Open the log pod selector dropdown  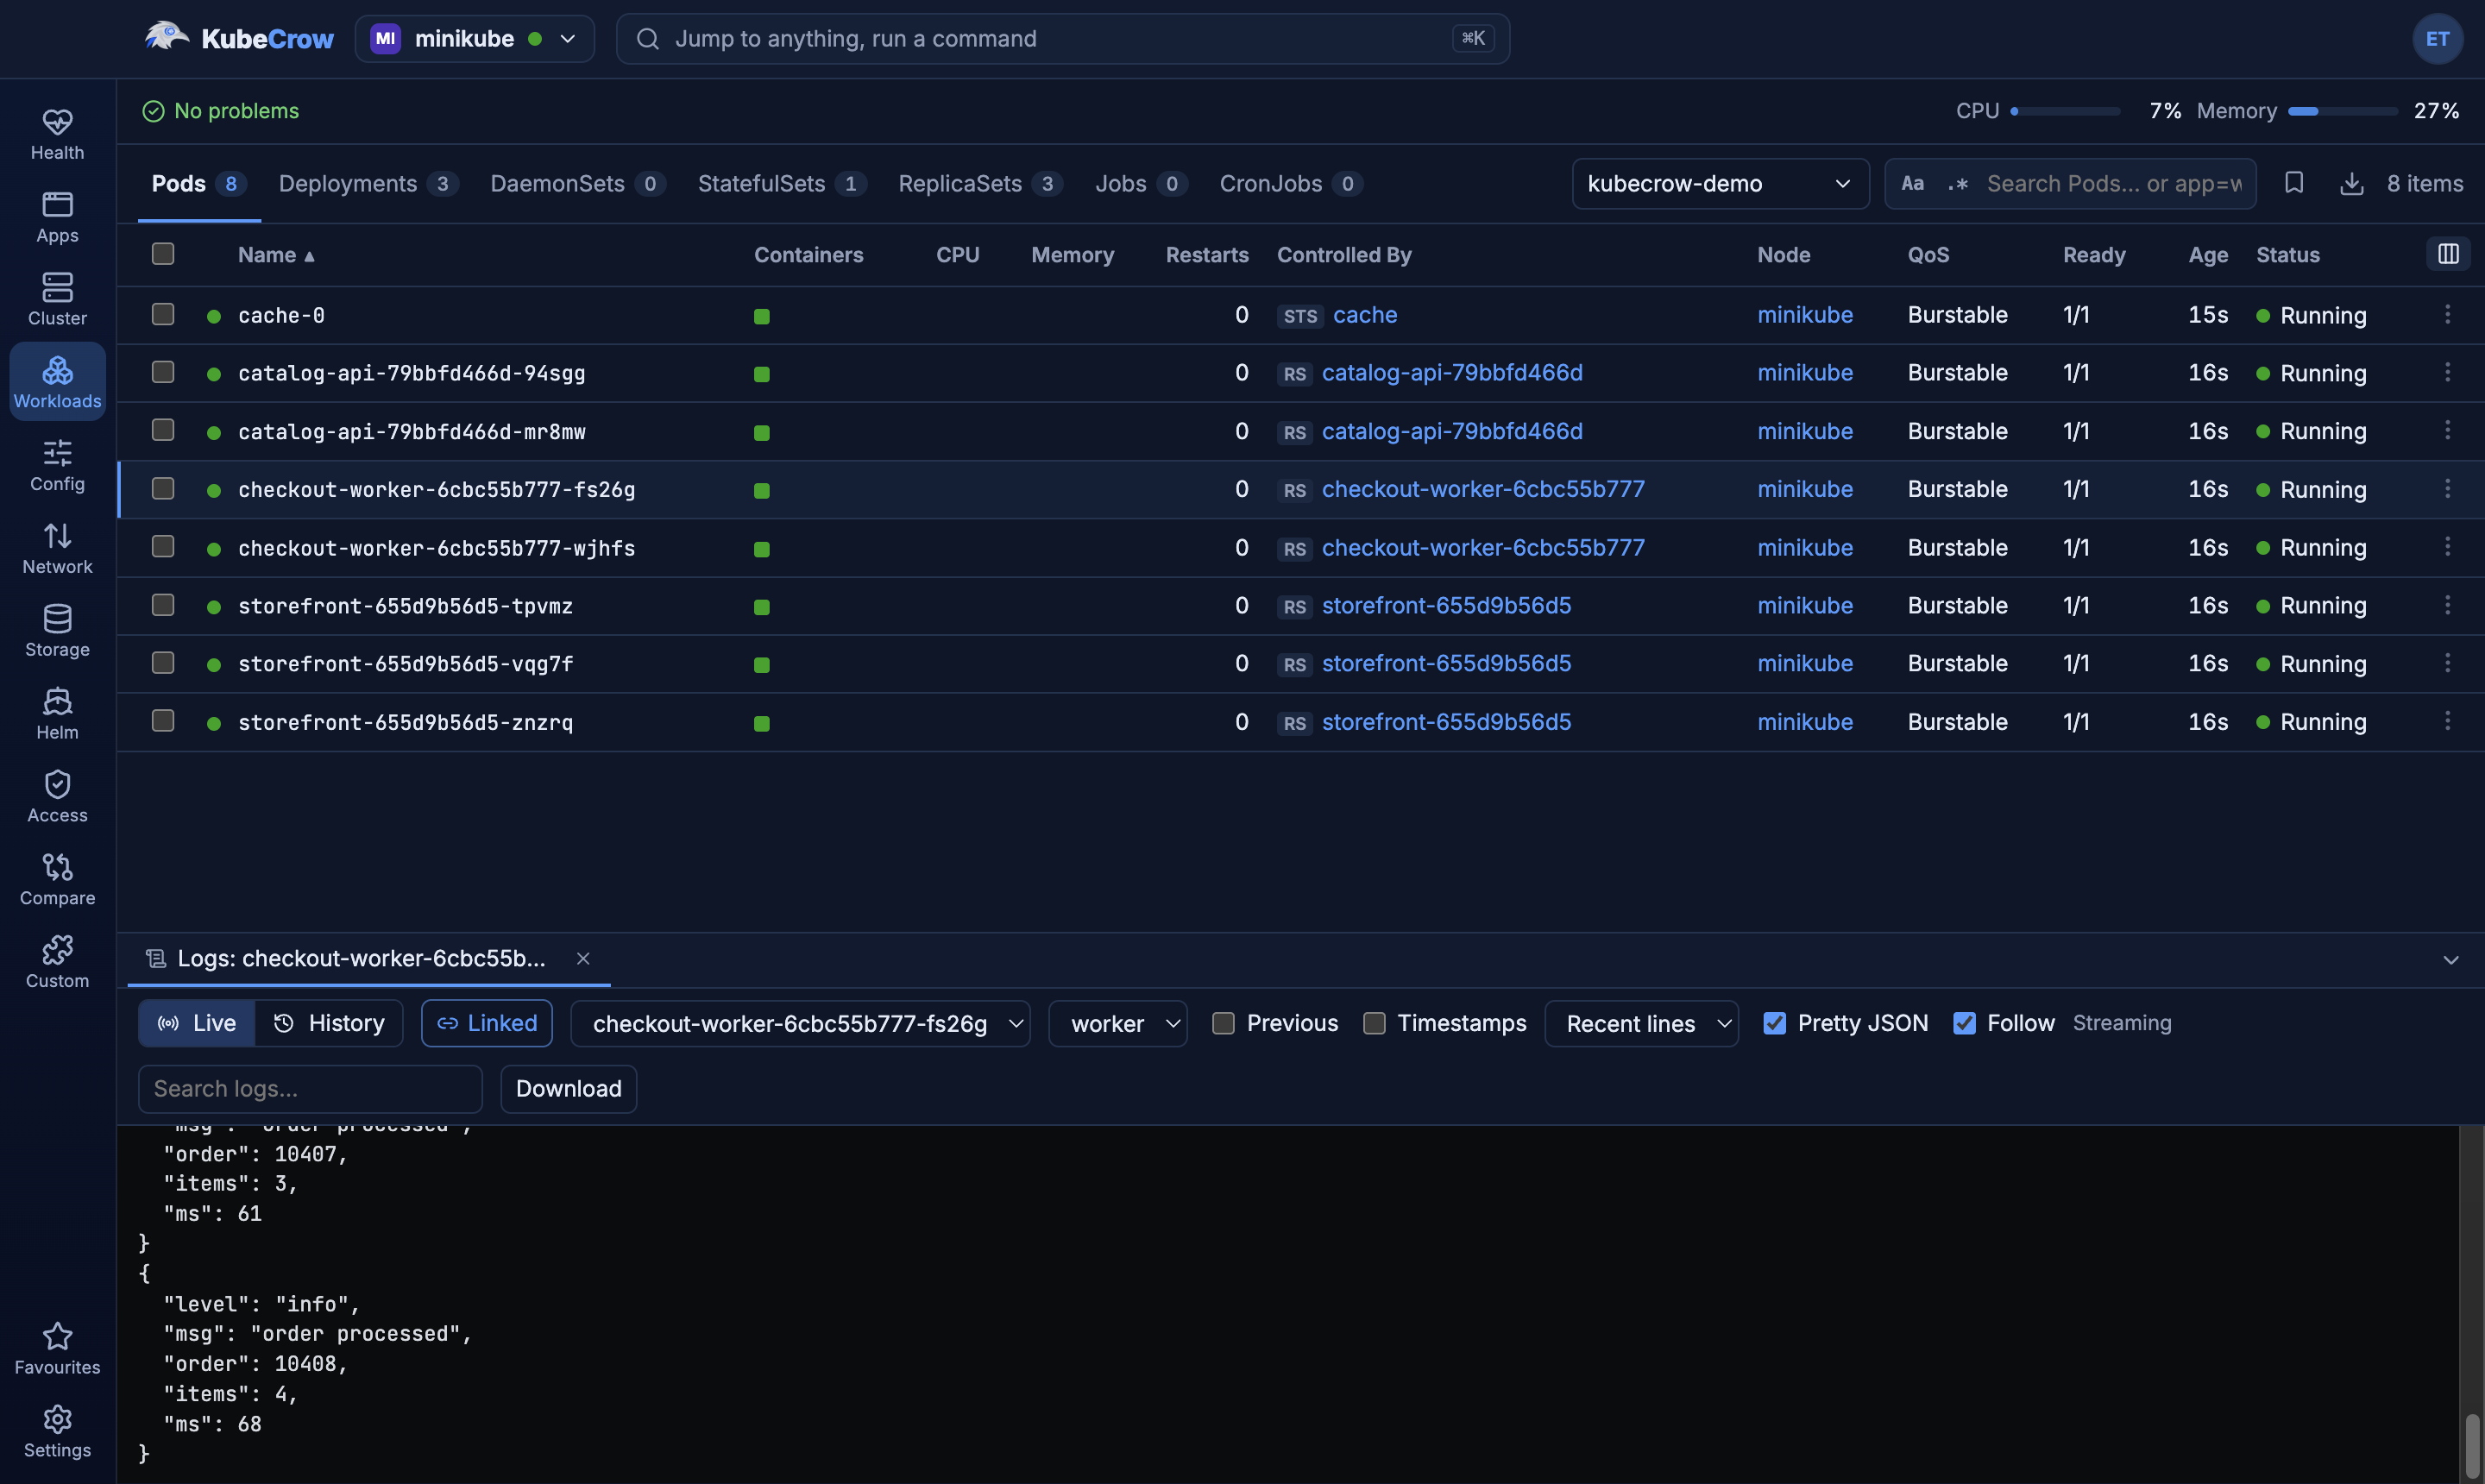pyautogui.click(x=800, y=1023)
